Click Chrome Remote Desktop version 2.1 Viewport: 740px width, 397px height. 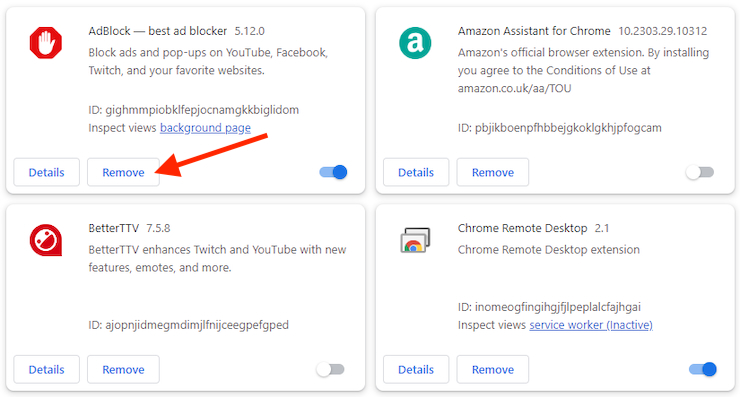[x=602, y=228]
